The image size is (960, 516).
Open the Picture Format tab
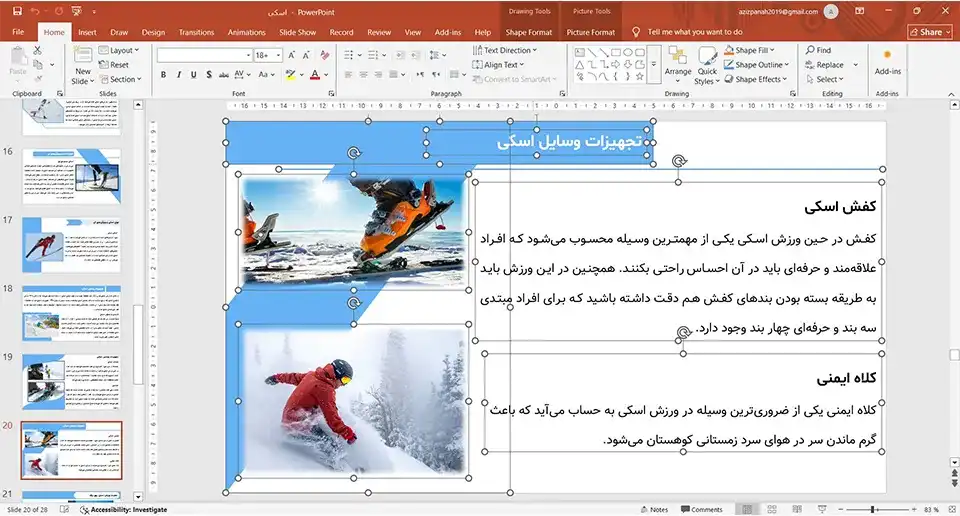click(591, 32)
